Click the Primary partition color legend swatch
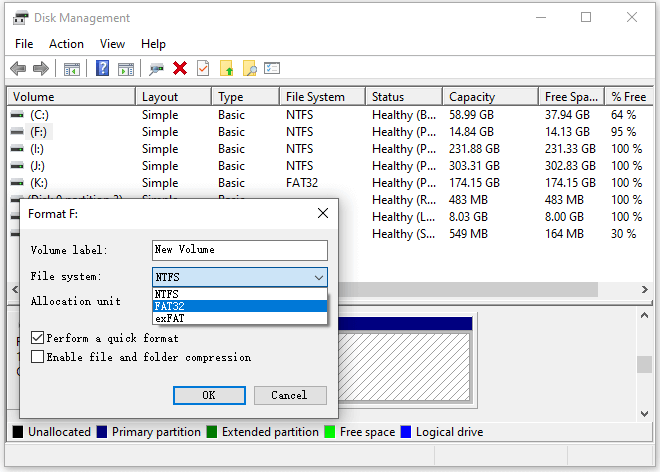660x472 pixels. pos(102,432)
